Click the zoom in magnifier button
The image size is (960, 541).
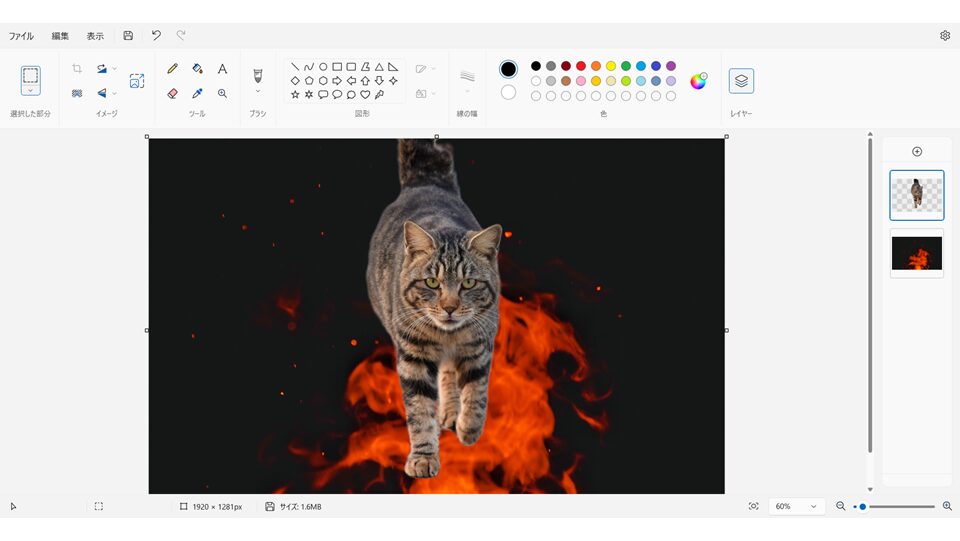click(947, 506)
